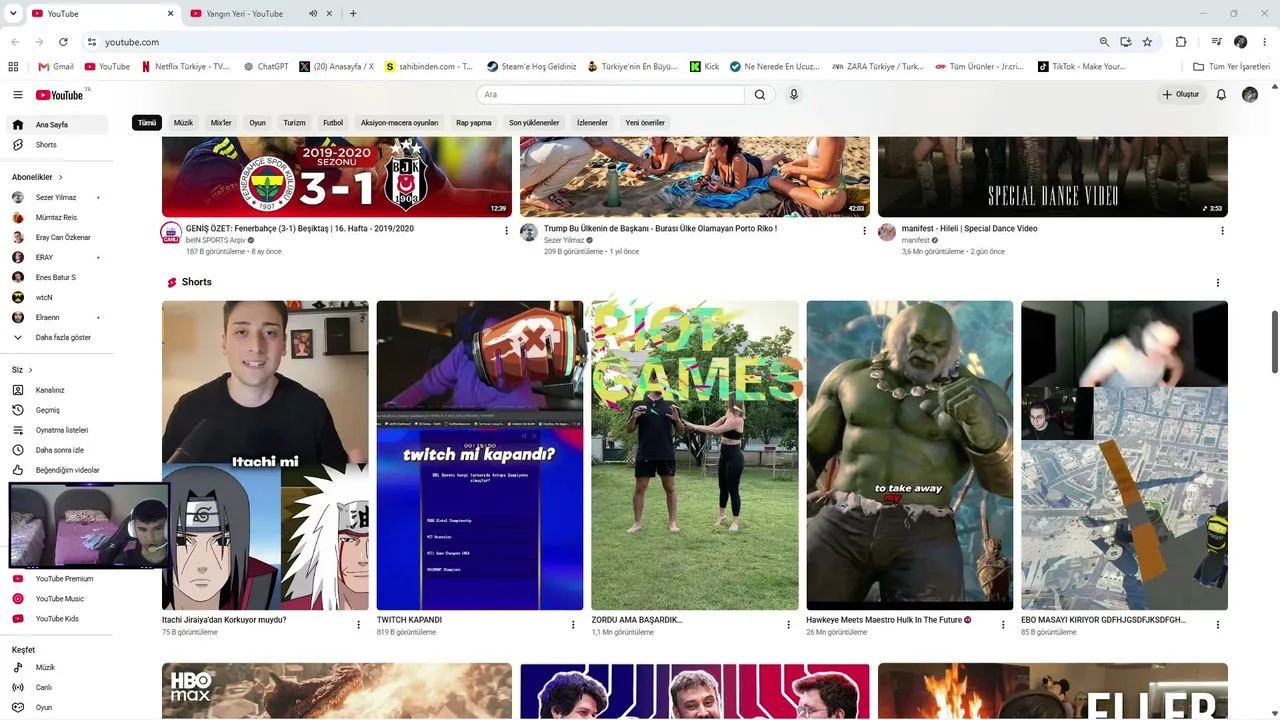Viewport: 1280px width, 720px height.
Task: Click the YouTube search input field
Action: coord(610,95)
